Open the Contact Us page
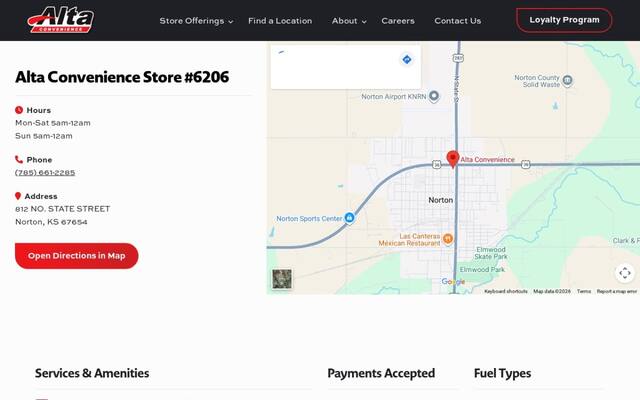 pos(458,21)
